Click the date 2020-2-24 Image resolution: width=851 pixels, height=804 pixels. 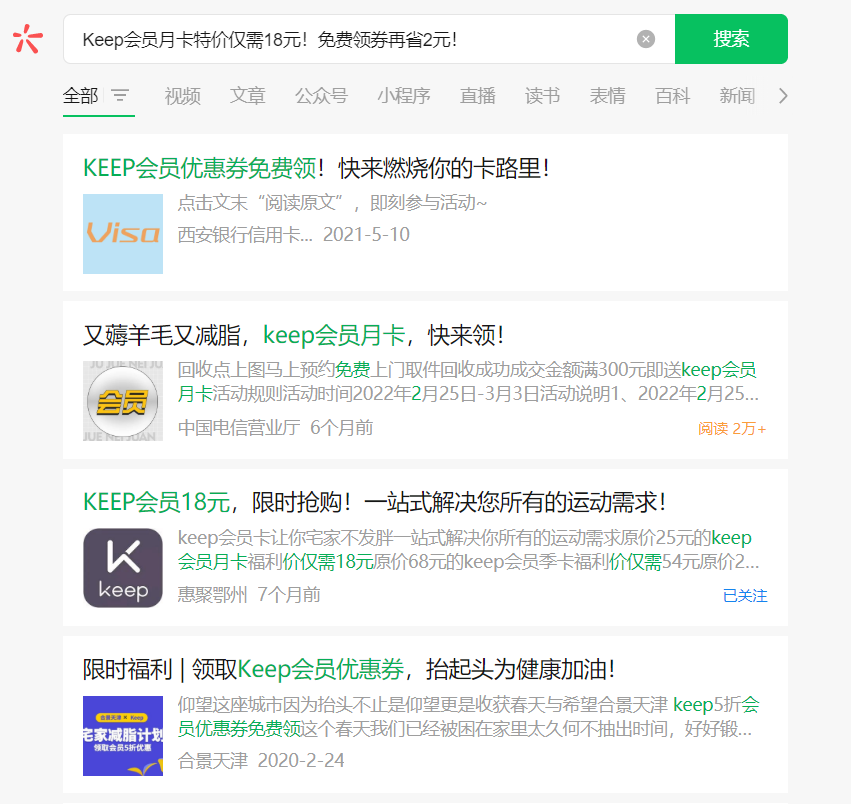(301, 761)
